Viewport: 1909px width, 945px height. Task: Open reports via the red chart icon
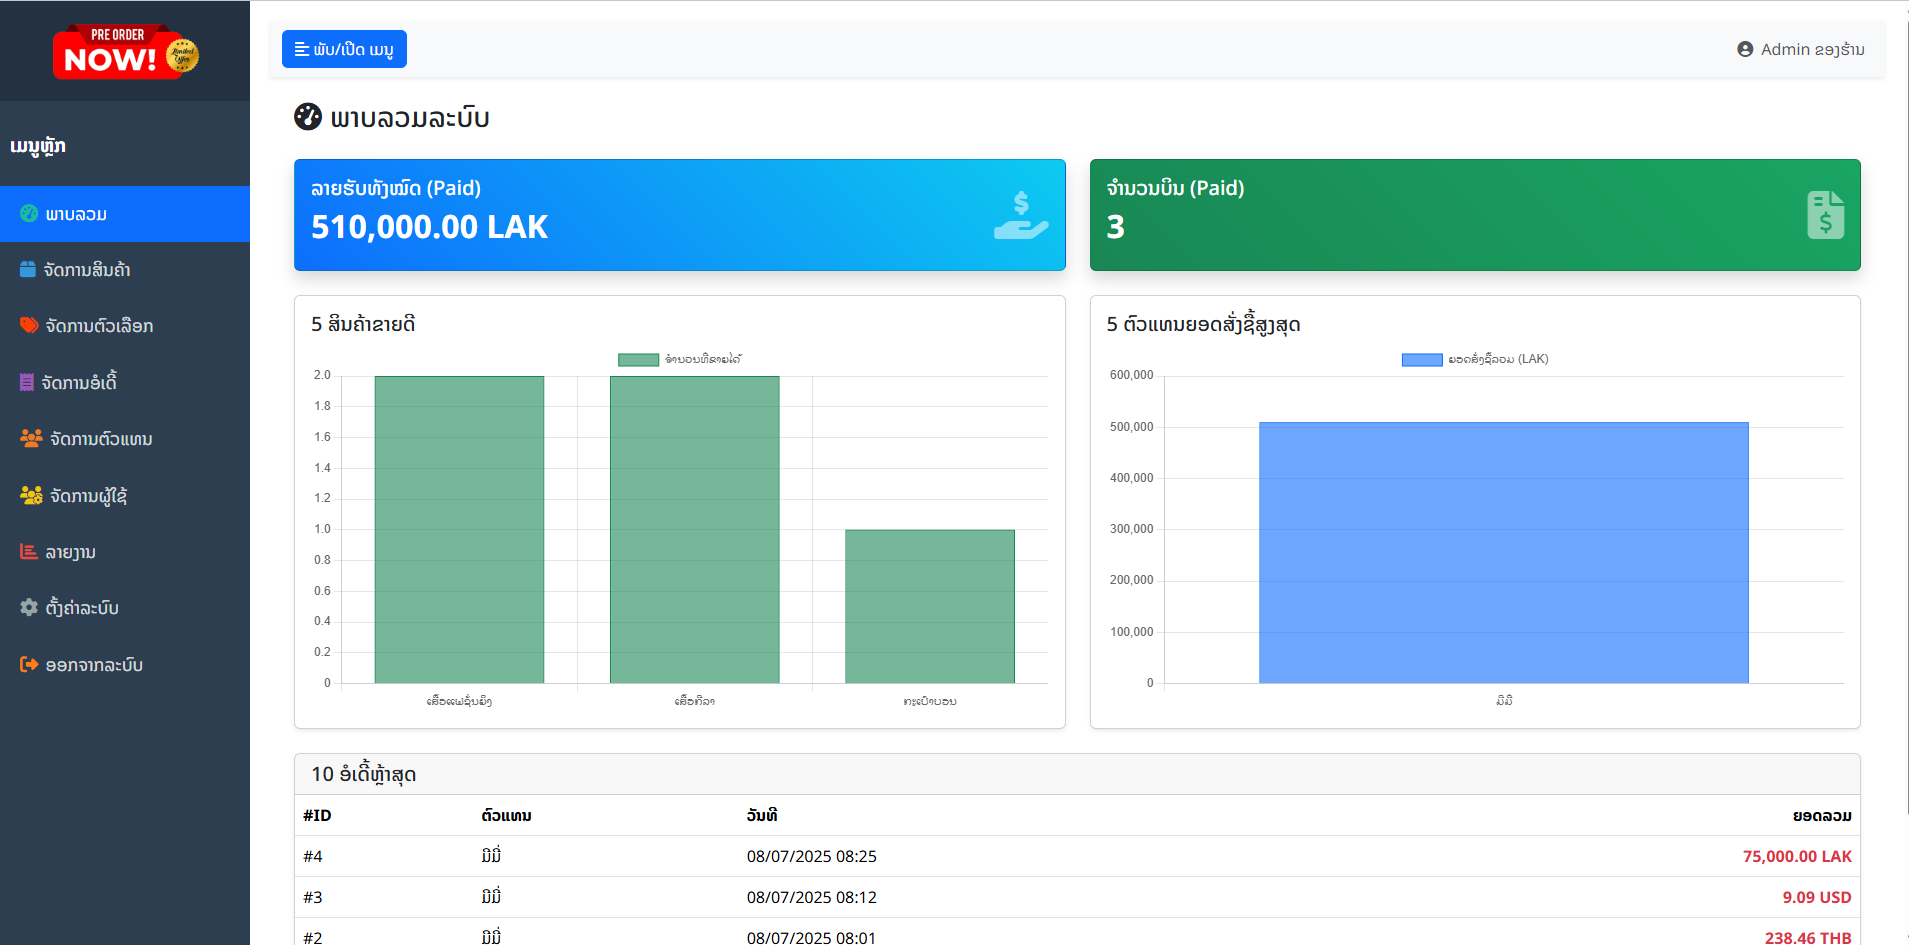[x=29, y=552]
